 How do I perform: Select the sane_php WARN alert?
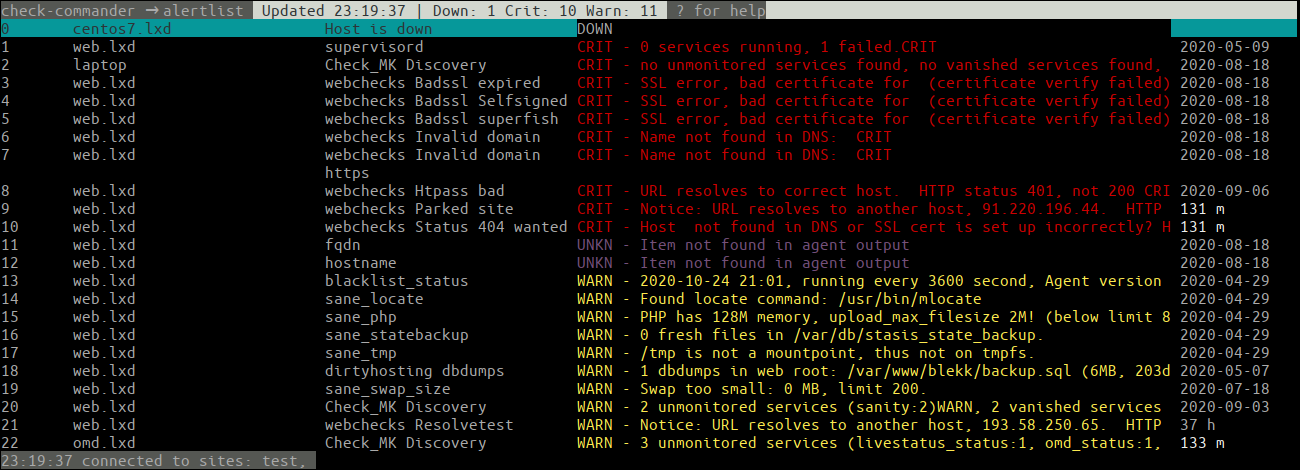pyautogui.click(x=360, y=317)
